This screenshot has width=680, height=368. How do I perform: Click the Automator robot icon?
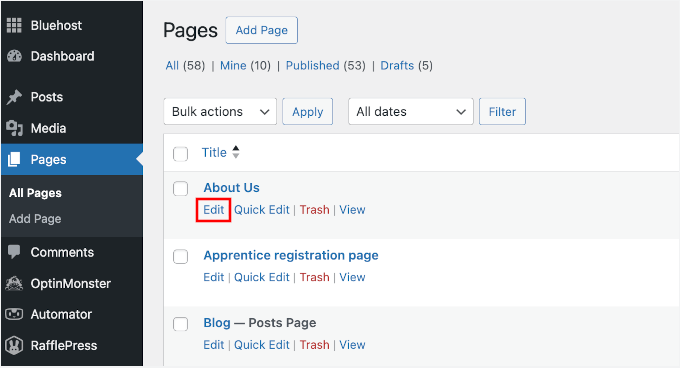tap(14, 314)
